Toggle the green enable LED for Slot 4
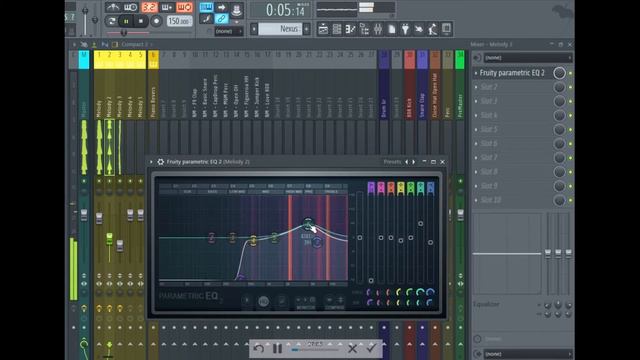 [x=570, y=116]
